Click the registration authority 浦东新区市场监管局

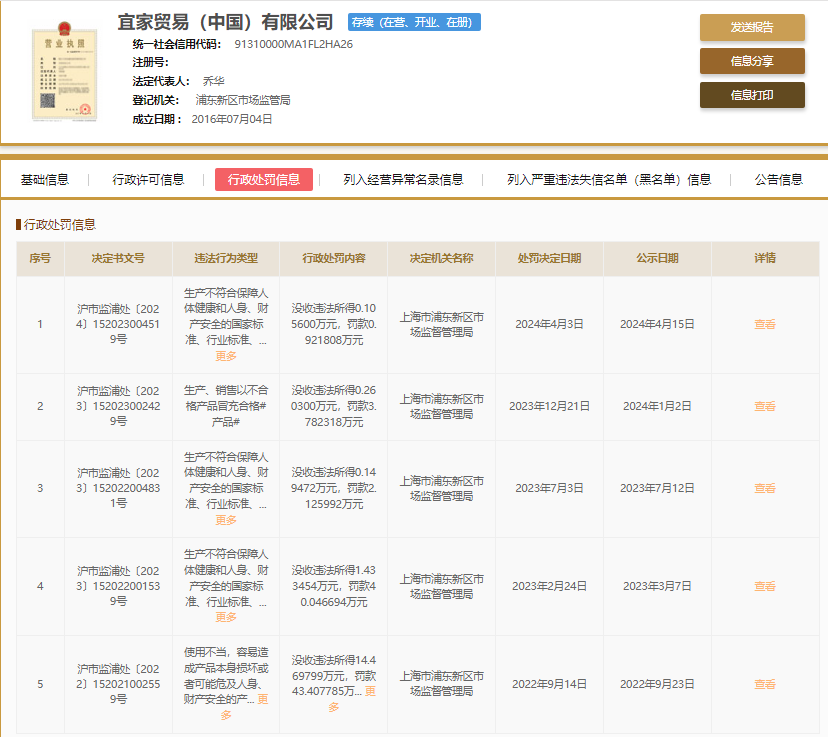click(x=243, y=100)
